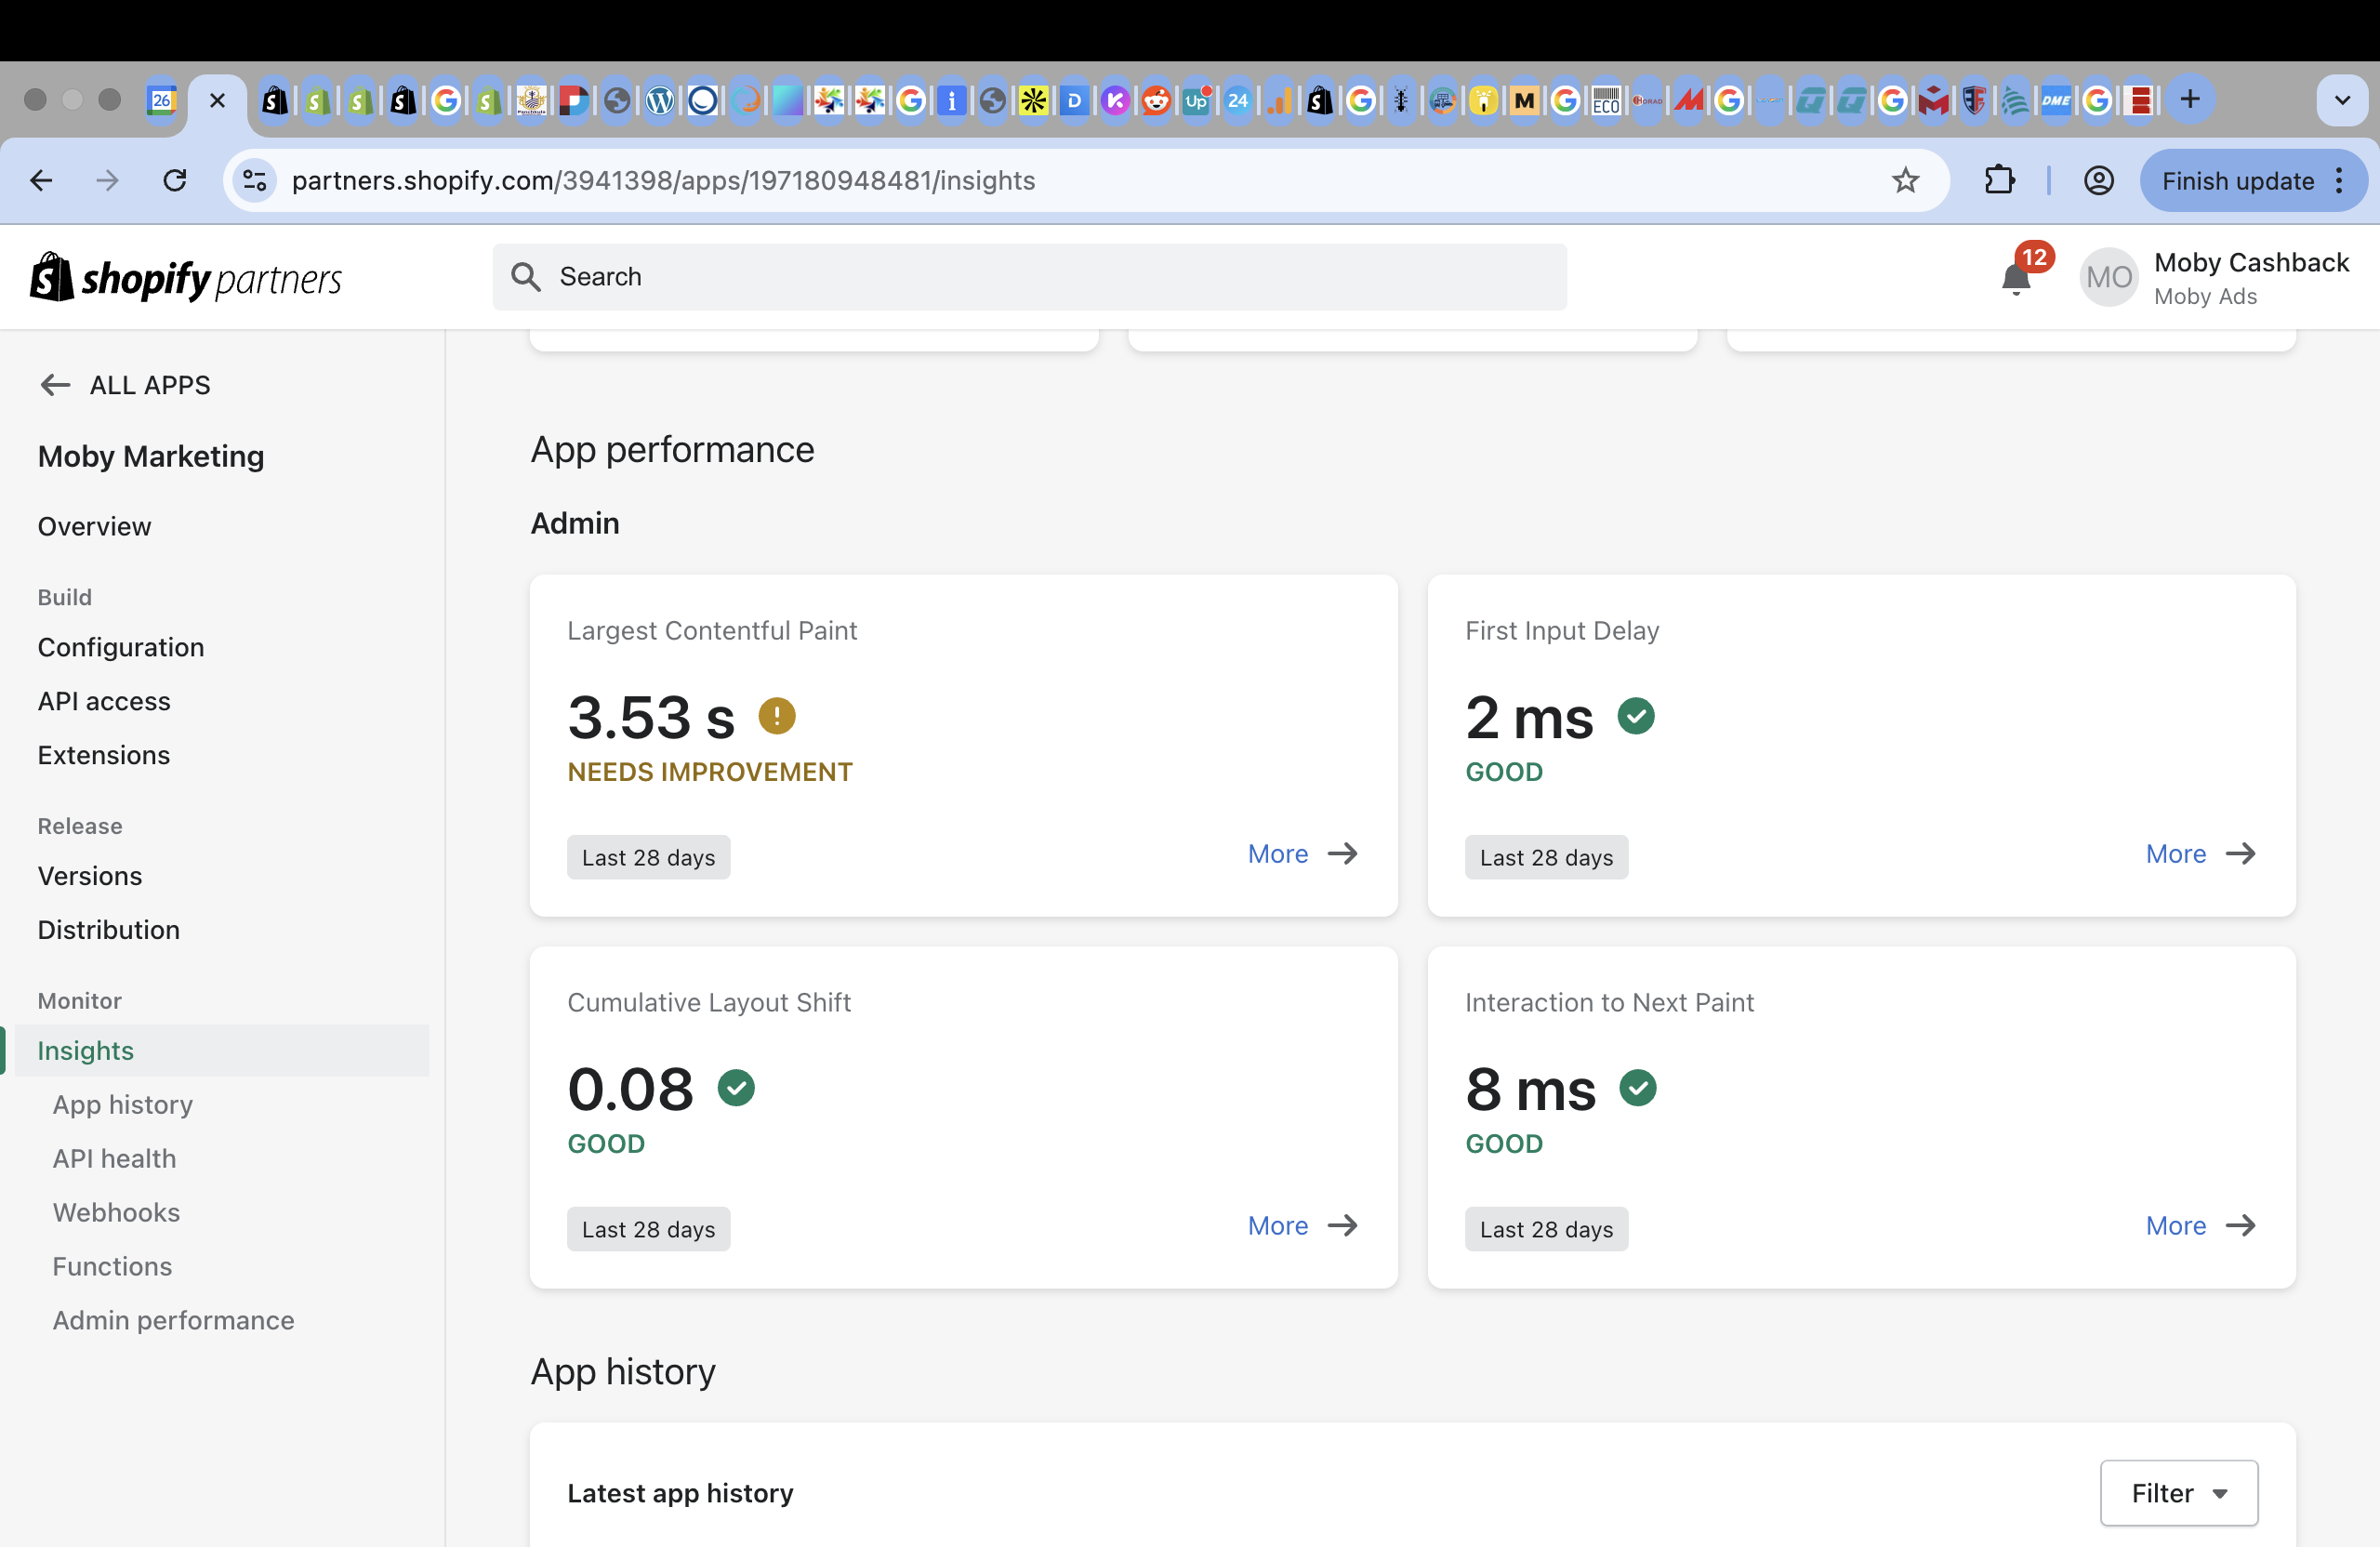This screenshot has width=2380, height=1547.
Task: Click the address bar URL
Action: pyautogui.click(x=663, y=180)
